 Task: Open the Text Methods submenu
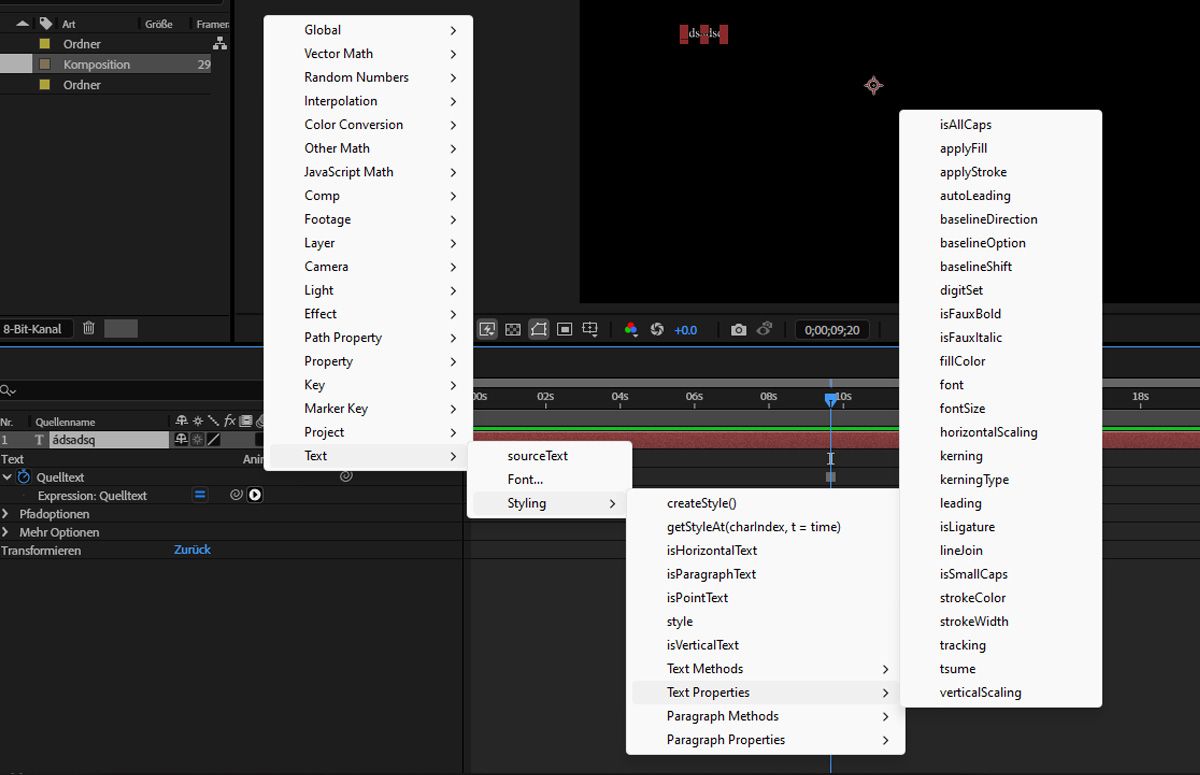765,669
